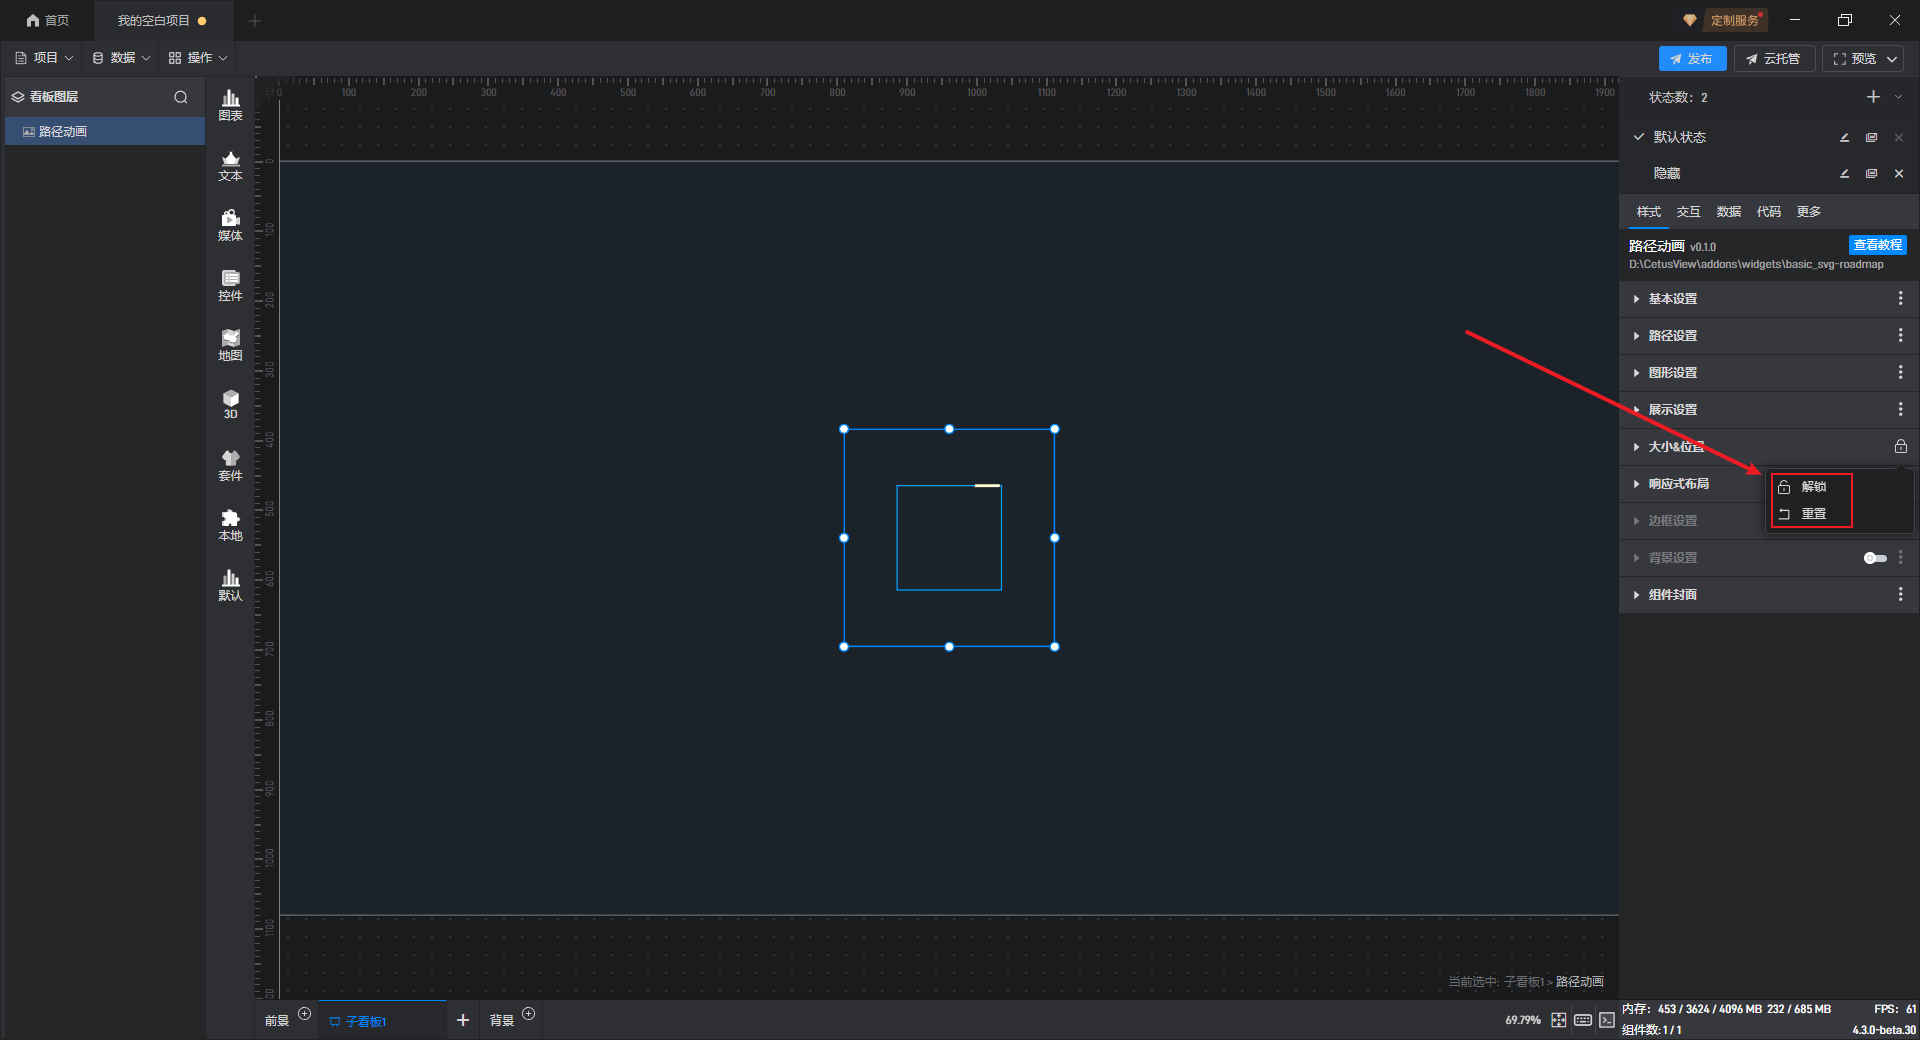The image size is (1920, 1040).
Task: Open the 3D components panel
Action: (x=230, y=404)
